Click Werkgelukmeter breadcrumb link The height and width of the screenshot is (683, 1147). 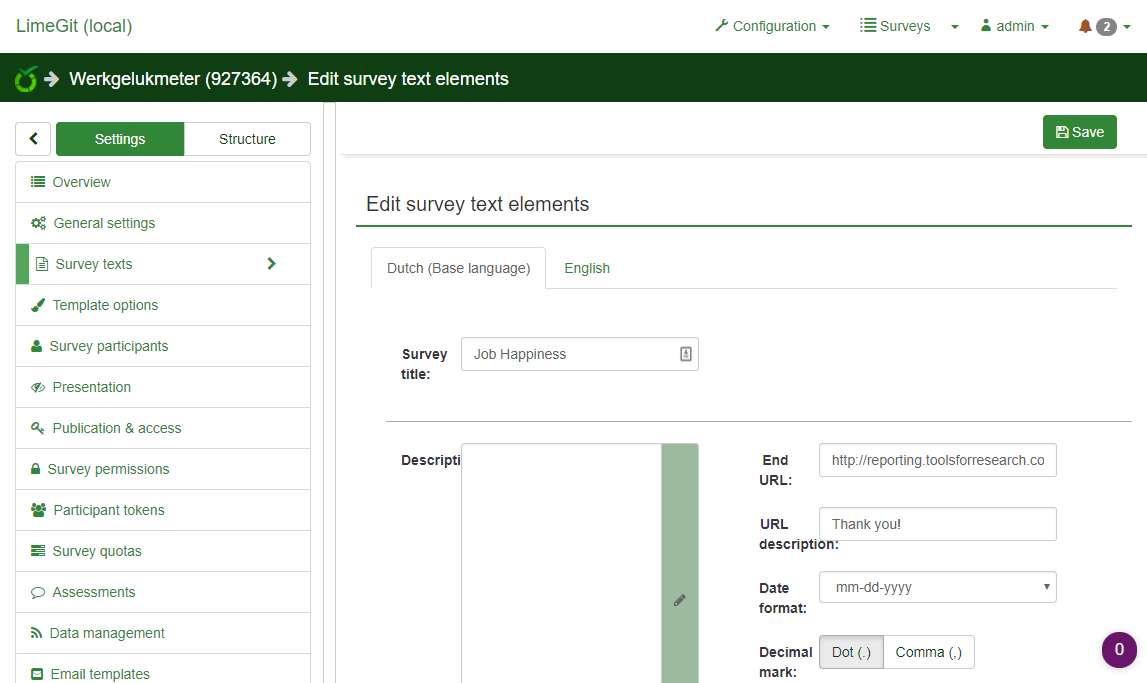pyautogui.click(x=172, y=79)
